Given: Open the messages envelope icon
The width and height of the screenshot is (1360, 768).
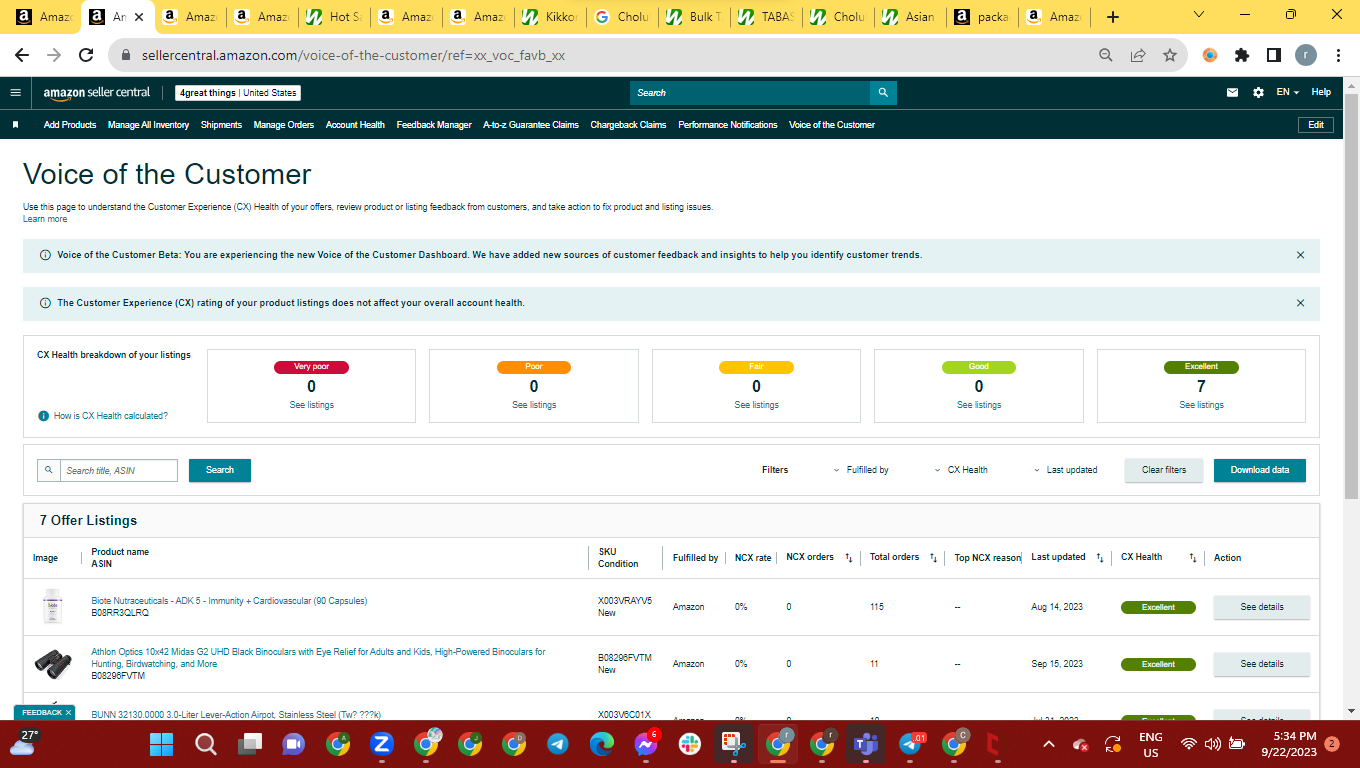Looking at the screenshot, I should 1233,93.
